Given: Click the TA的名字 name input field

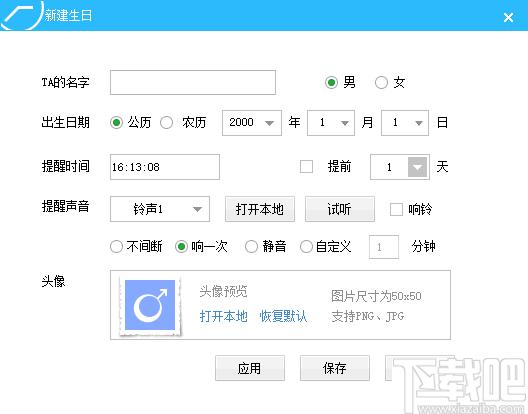Looking at the screenshot, I should (193, 83).
